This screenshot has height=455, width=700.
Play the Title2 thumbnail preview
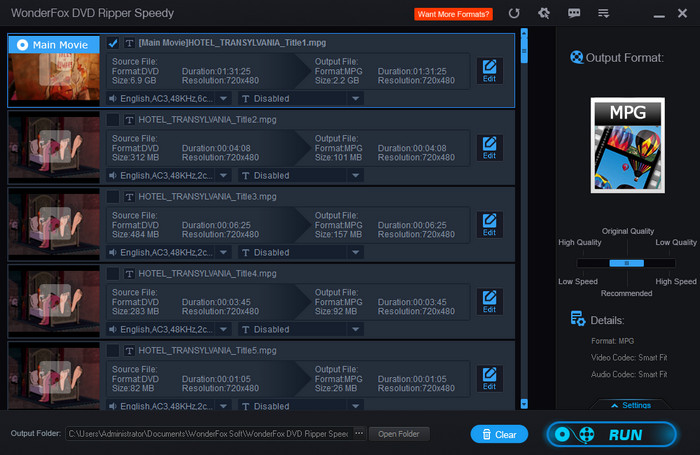click(x=54, y=146)
